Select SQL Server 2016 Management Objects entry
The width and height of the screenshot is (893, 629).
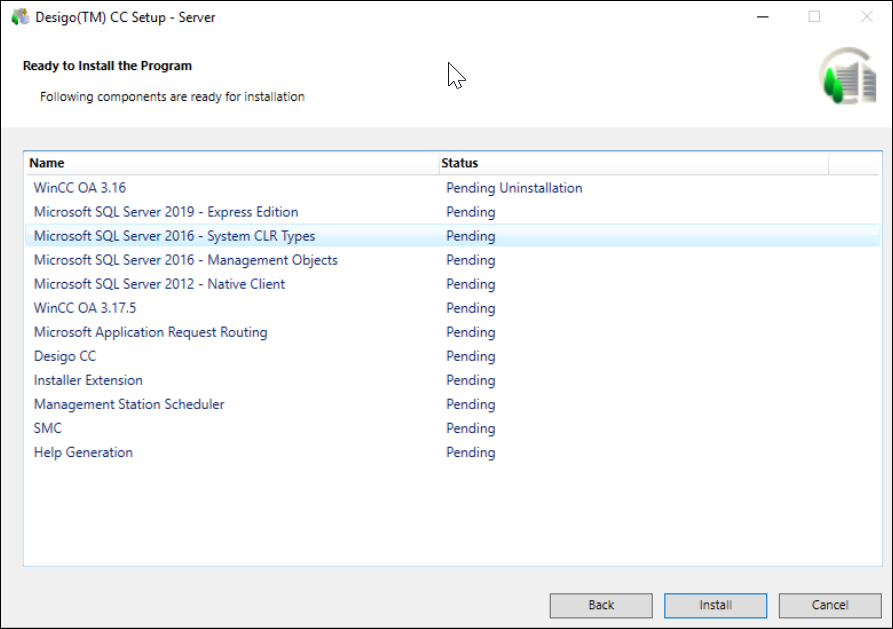(185, 260)
